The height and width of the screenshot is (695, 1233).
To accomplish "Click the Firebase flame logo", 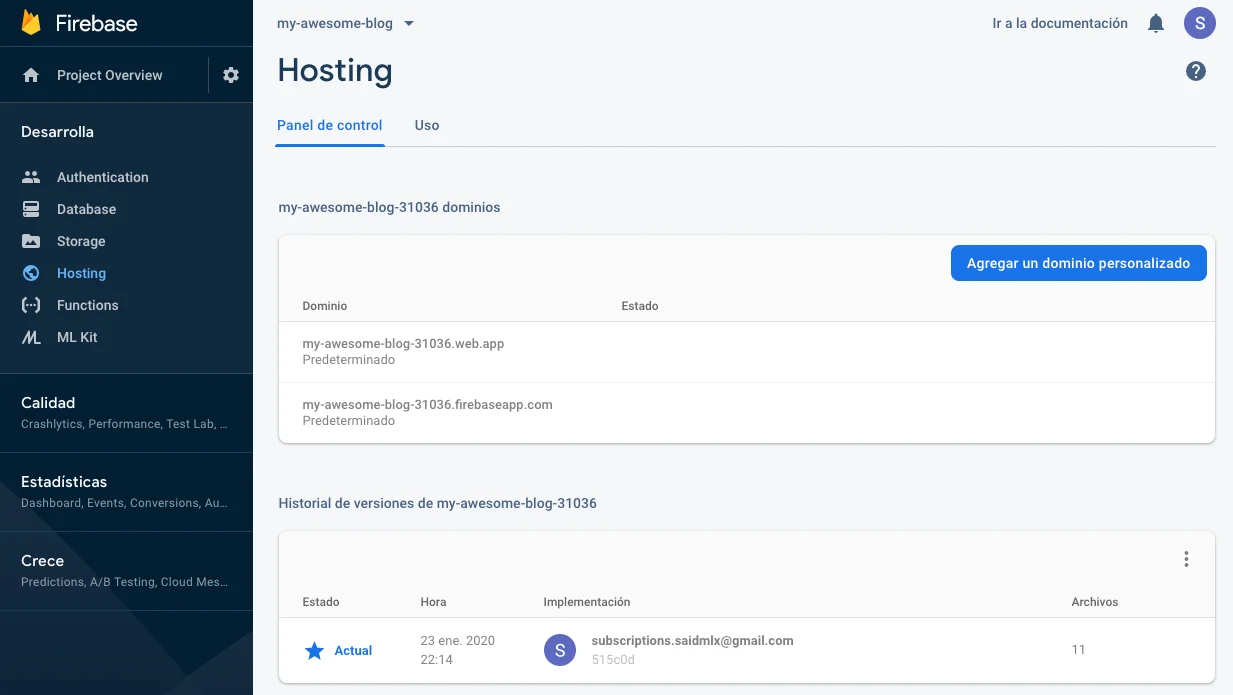I will tap(31, 23).
